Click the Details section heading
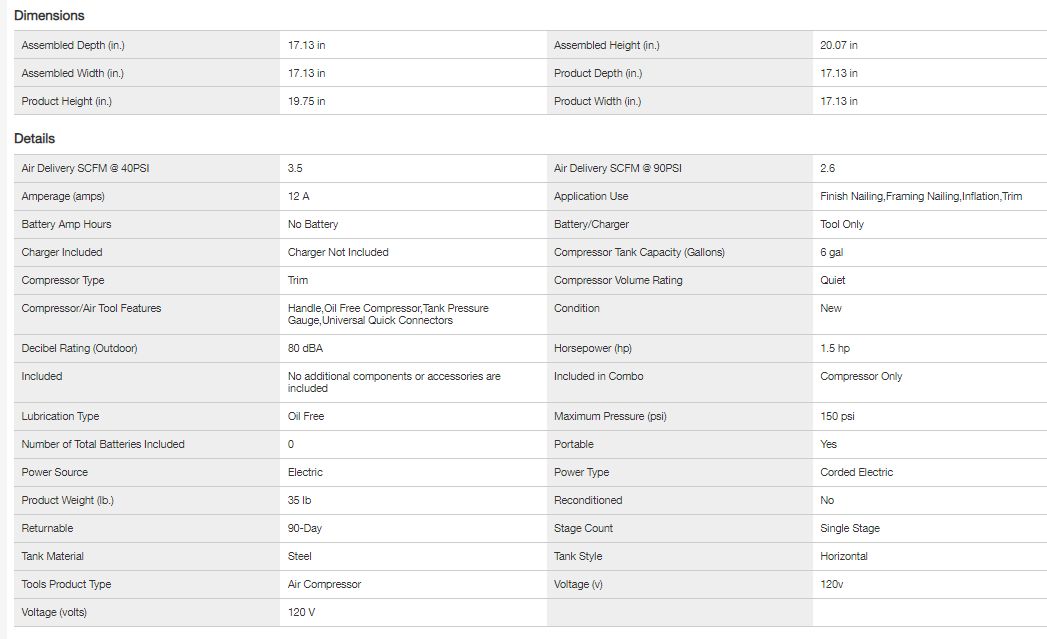Screen dimensions: 1047x639 (35, 139)
